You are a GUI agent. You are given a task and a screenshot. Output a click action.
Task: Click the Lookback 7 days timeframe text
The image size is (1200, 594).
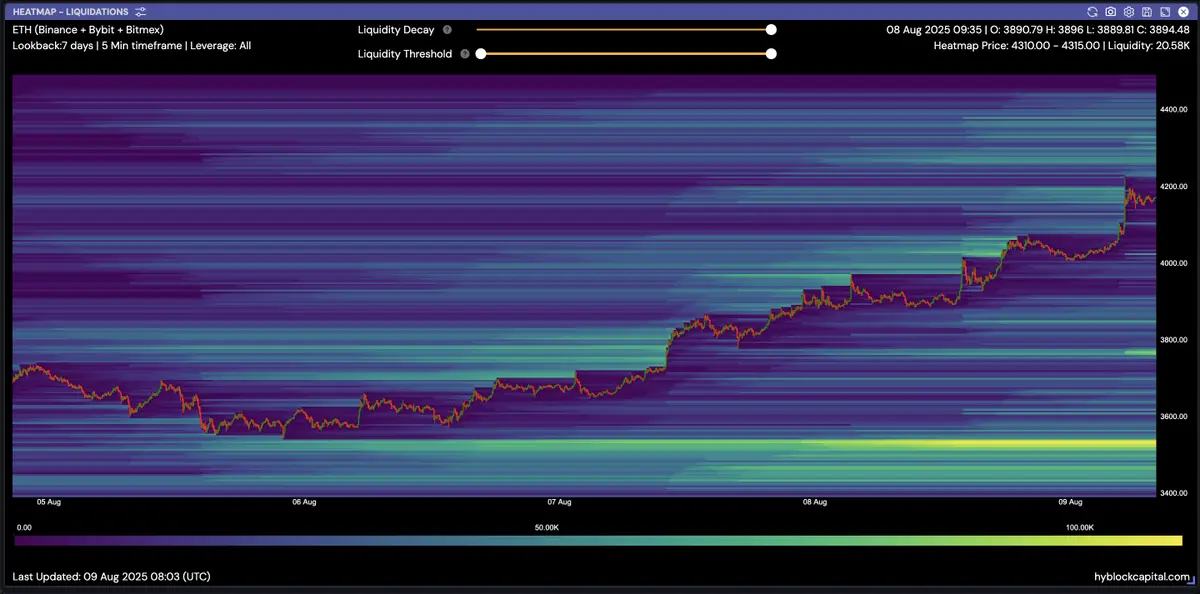pyautogui.click(x=131, y=46)
